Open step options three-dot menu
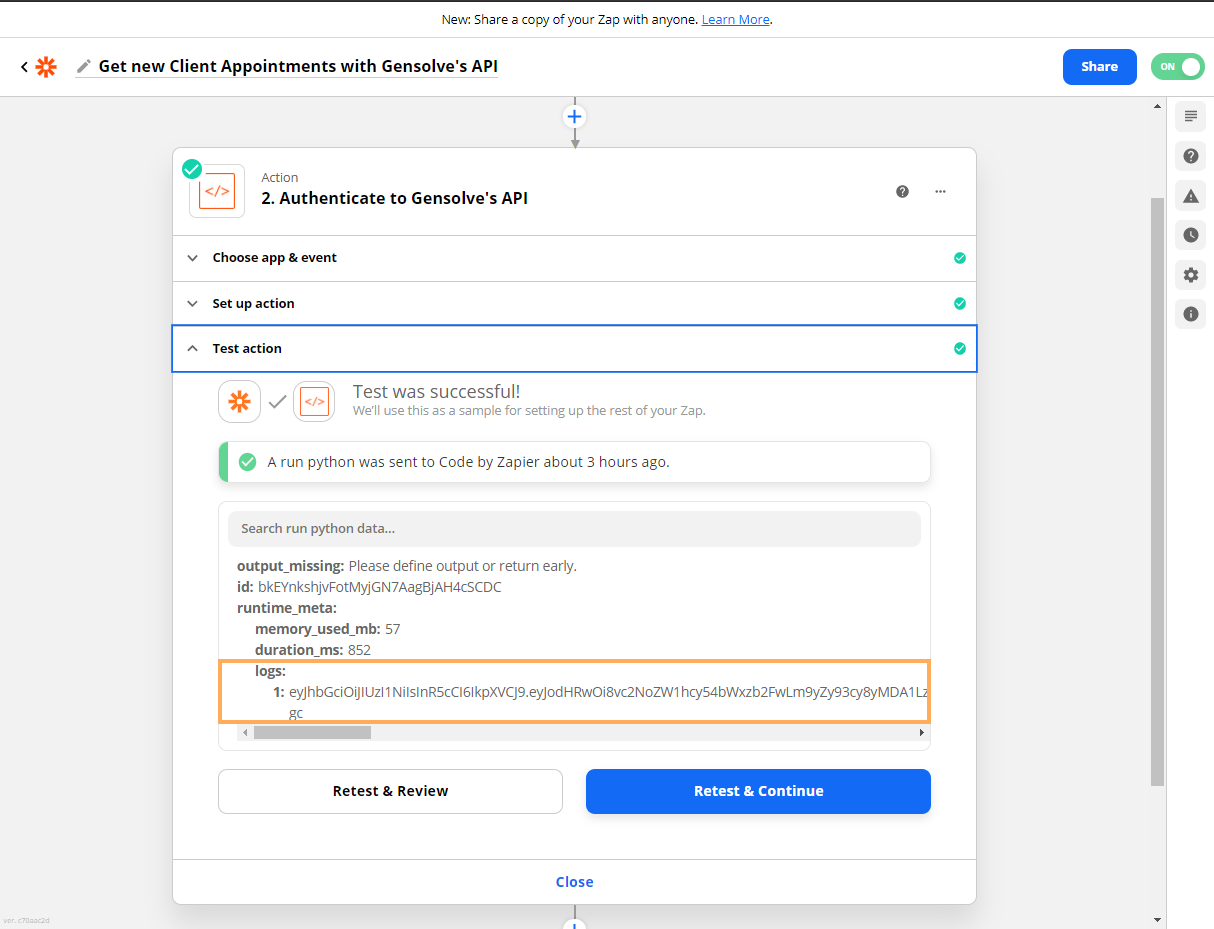The height and width of the screenshot is (929, 1214). click(940, 191)
